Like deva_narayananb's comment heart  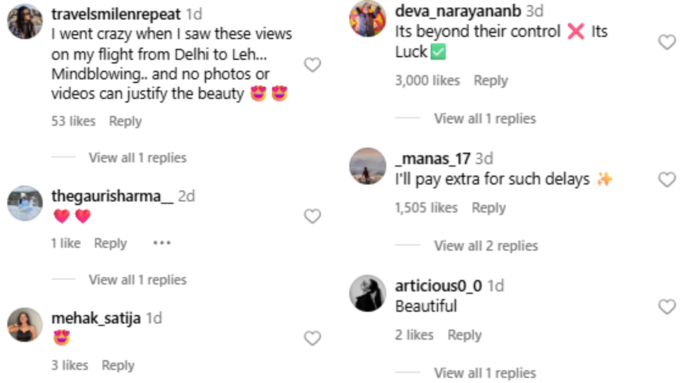[667, 42]
